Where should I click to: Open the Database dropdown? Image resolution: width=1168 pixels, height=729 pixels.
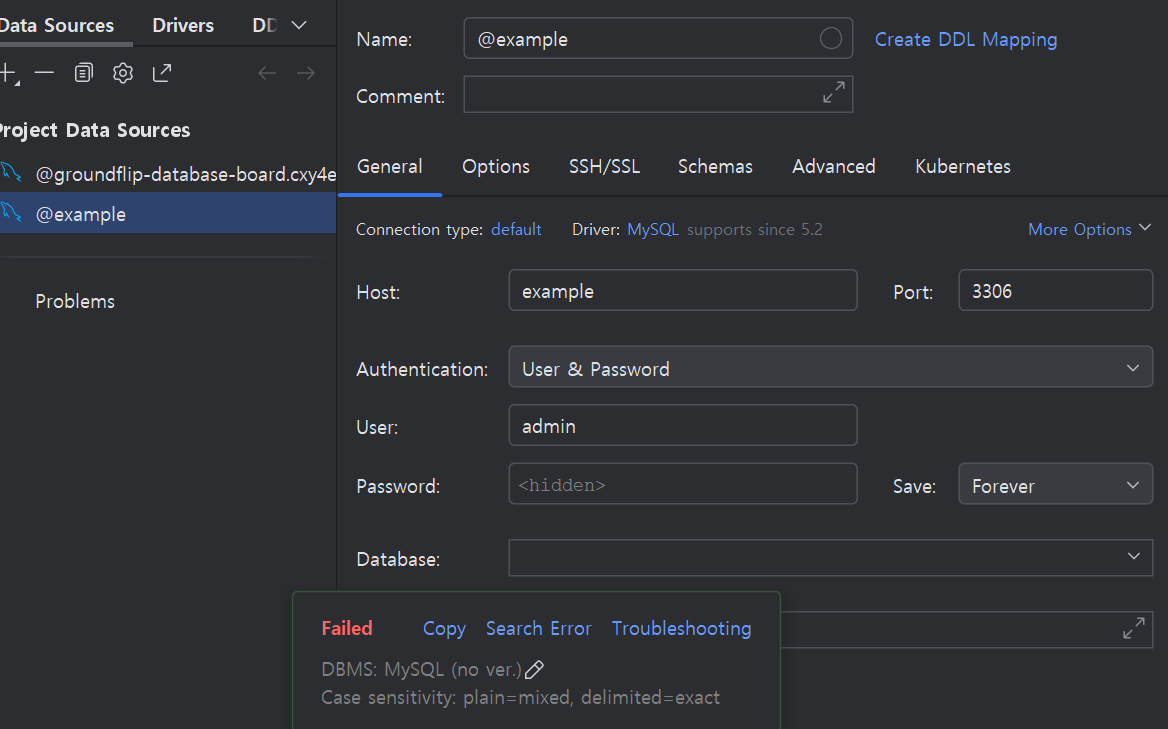[x=831, y=558]
